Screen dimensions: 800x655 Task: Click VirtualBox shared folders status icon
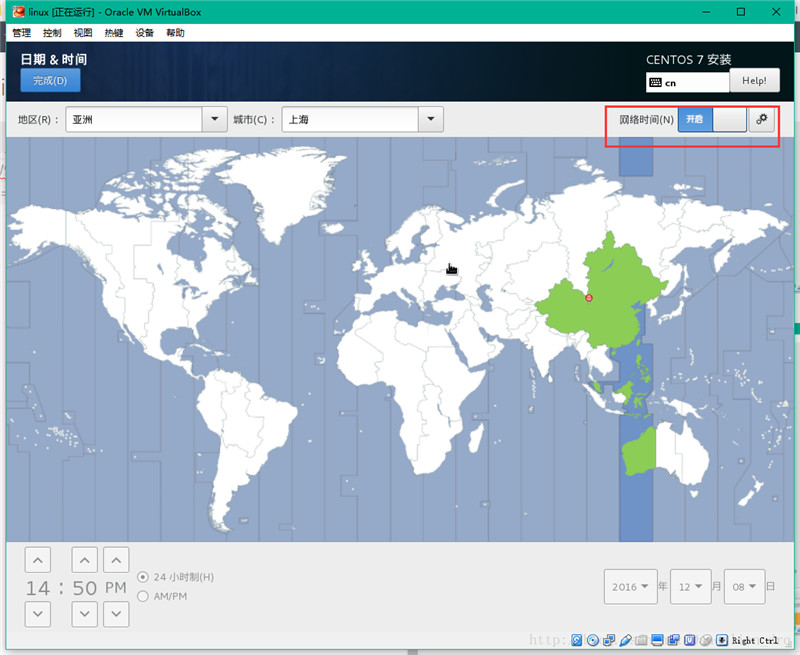coord(641,640)
